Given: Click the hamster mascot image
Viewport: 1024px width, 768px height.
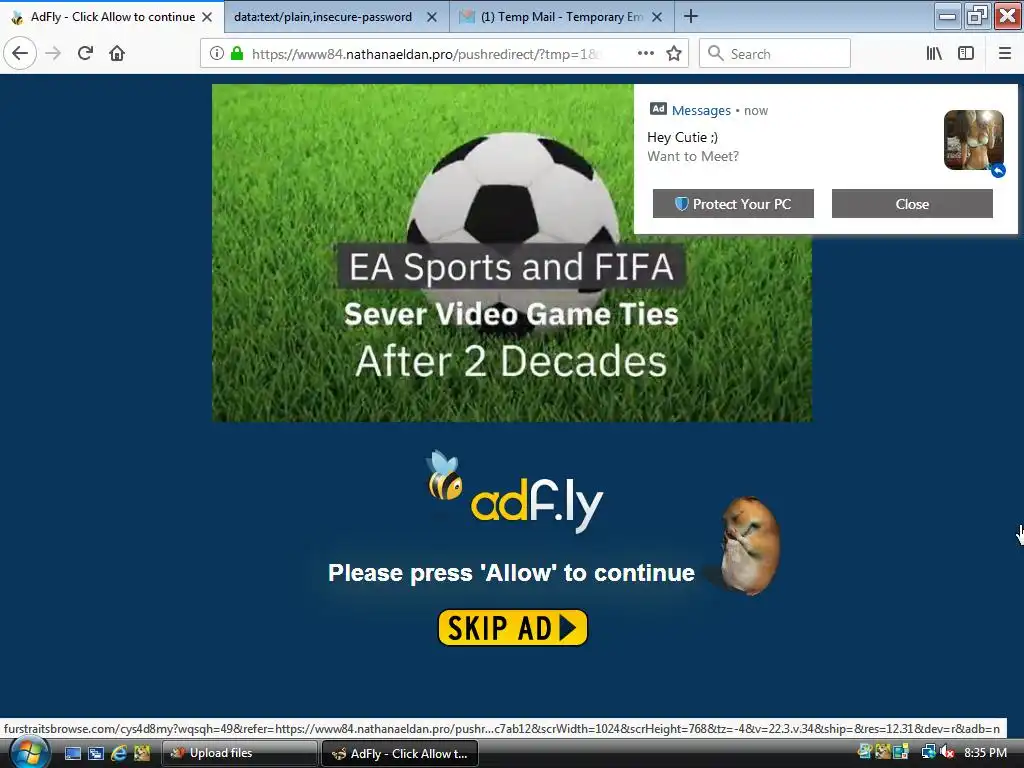Looking at the screenshot, I should (x=748, y=546).
